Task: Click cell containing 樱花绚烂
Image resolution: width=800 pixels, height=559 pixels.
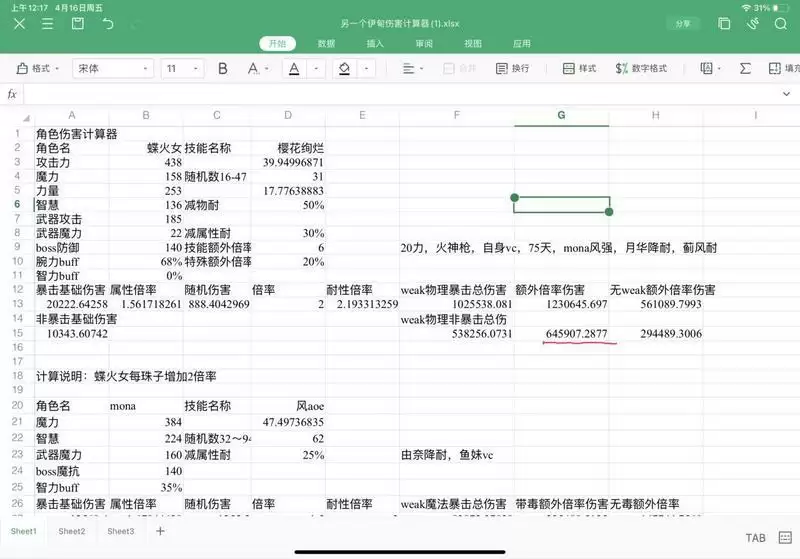Action: tap(288, 148)
